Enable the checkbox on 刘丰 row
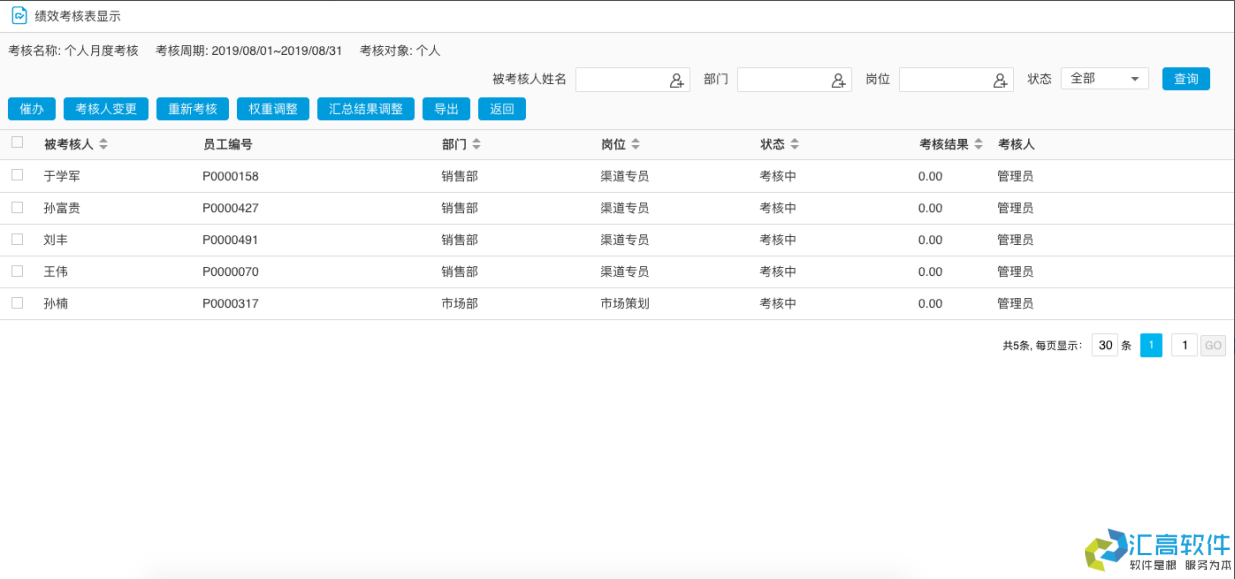 pos(16,239)
